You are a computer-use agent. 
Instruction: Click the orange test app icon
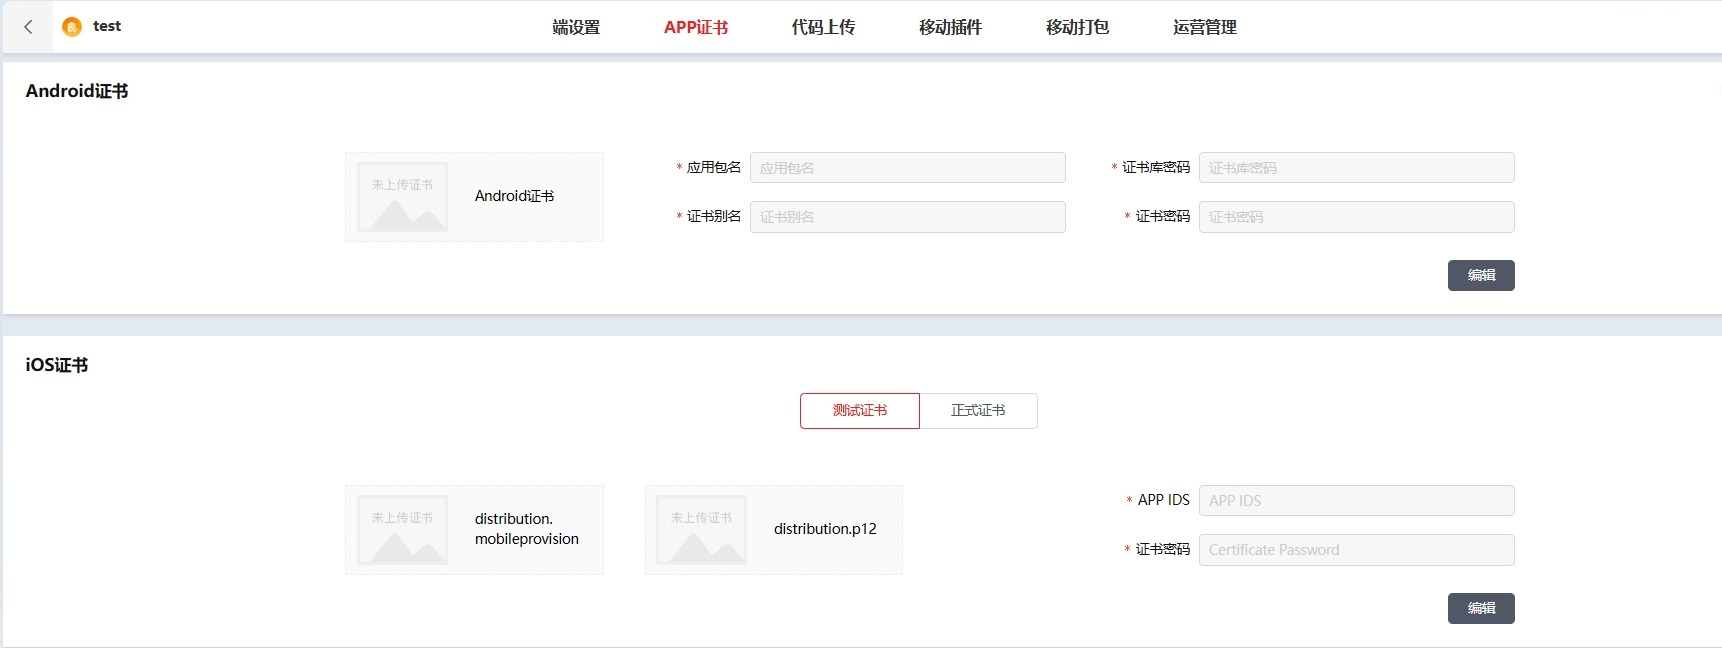coord(72,27)
